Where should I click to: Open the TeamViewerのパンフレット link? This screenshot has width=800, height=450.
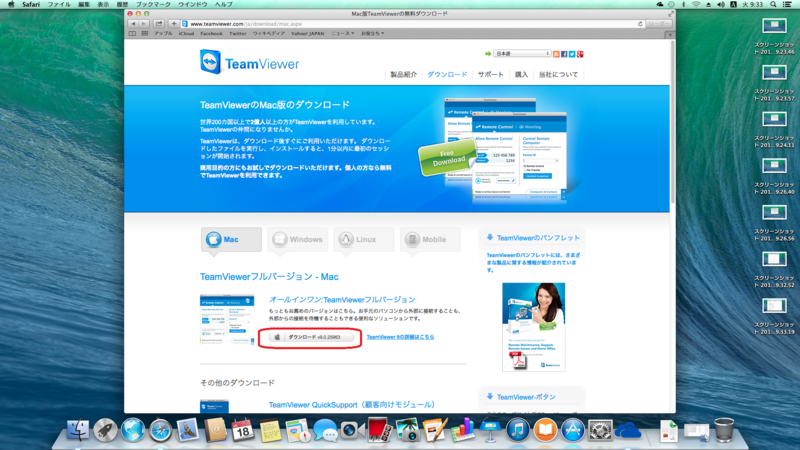tap(538, 238)
